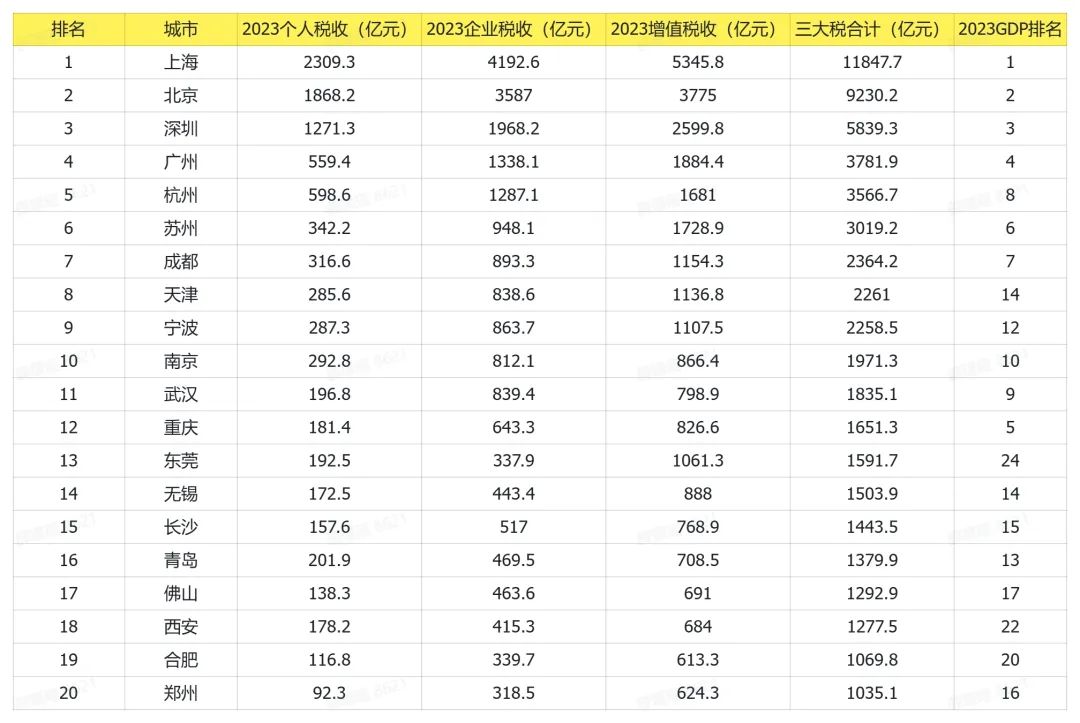Click Qingdao's personal tax 201.9

[329, 560]
